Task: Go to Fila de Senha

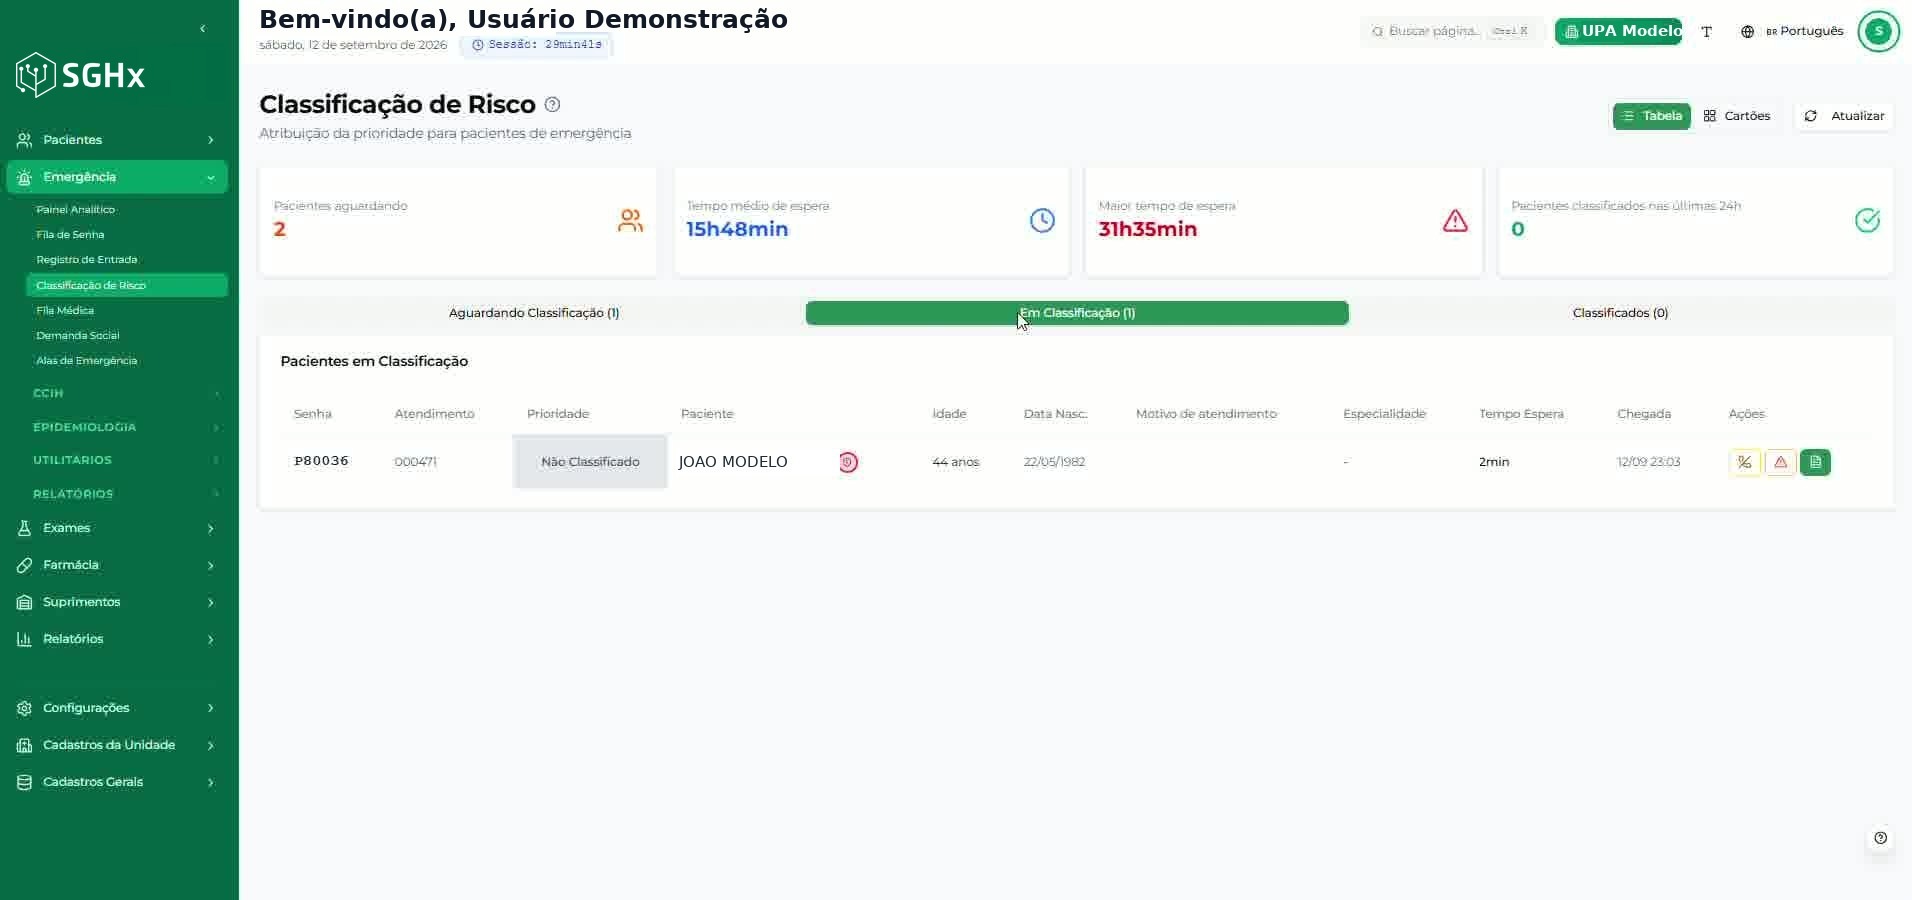Action: click(70, 235)
